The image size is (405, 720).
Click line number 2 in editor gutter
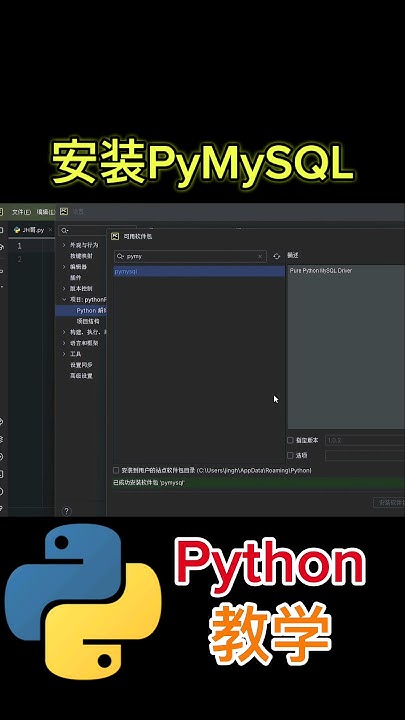point(19,259)
